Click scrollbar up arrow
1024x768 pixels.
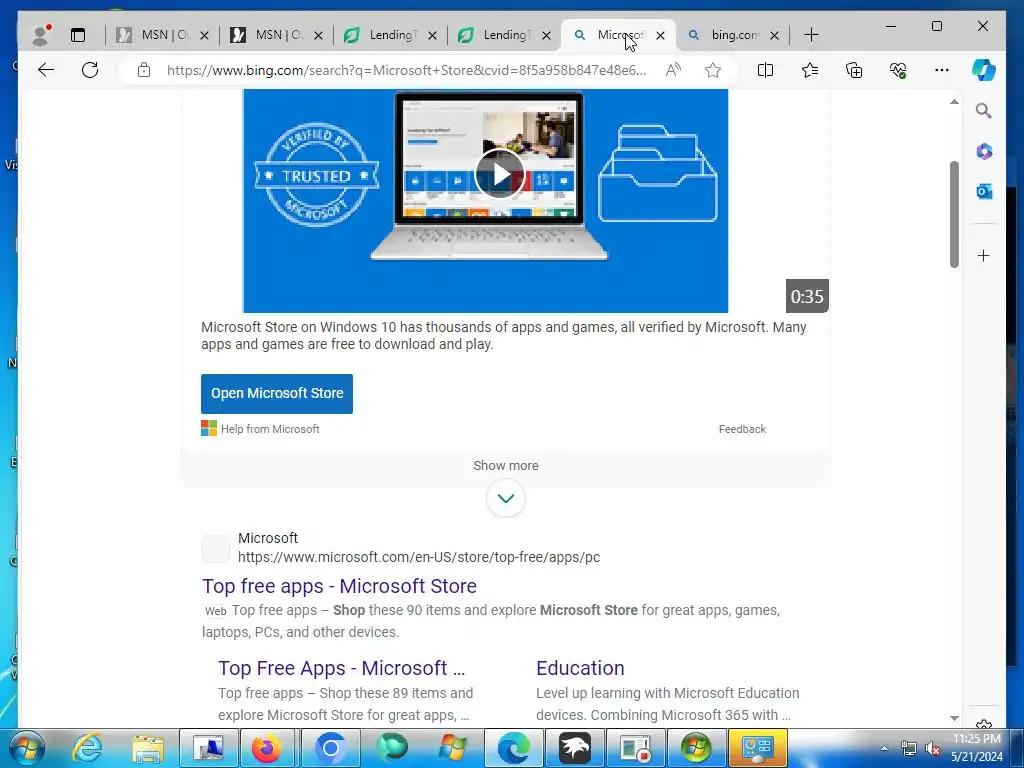tap(954, 102)
